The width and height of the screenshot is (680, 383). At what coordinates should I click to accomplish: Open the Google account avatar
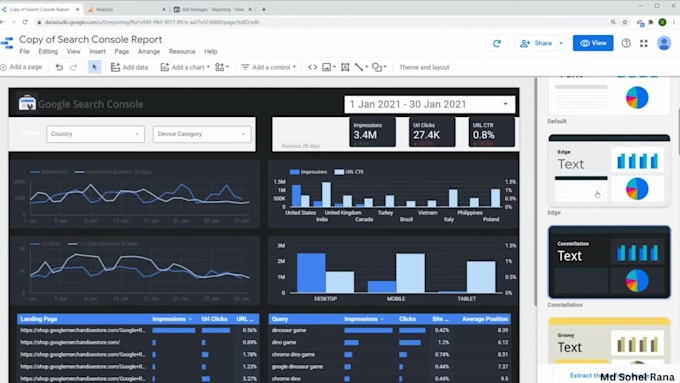tap(664, 43)
